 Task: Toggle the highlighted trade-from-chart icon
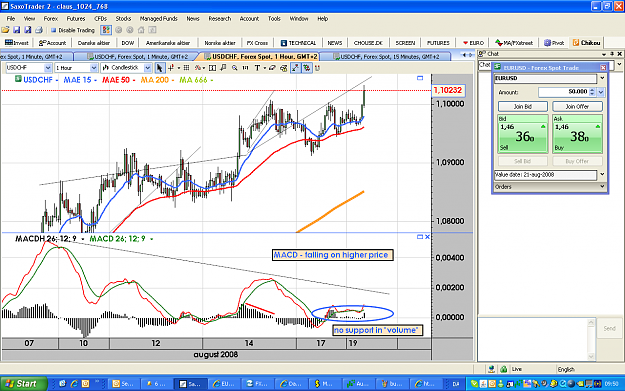306,68
